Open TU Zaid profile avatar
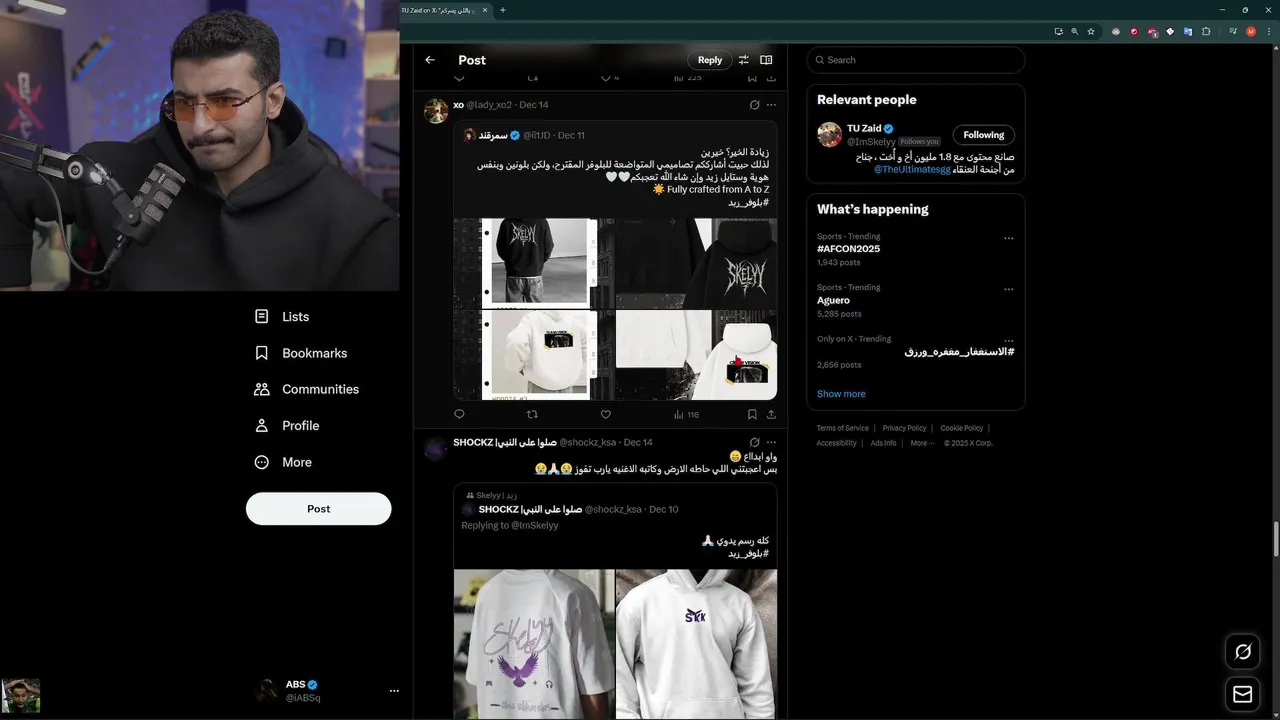This screenshot has height=720, width=1280. click(x=829, y=134)
